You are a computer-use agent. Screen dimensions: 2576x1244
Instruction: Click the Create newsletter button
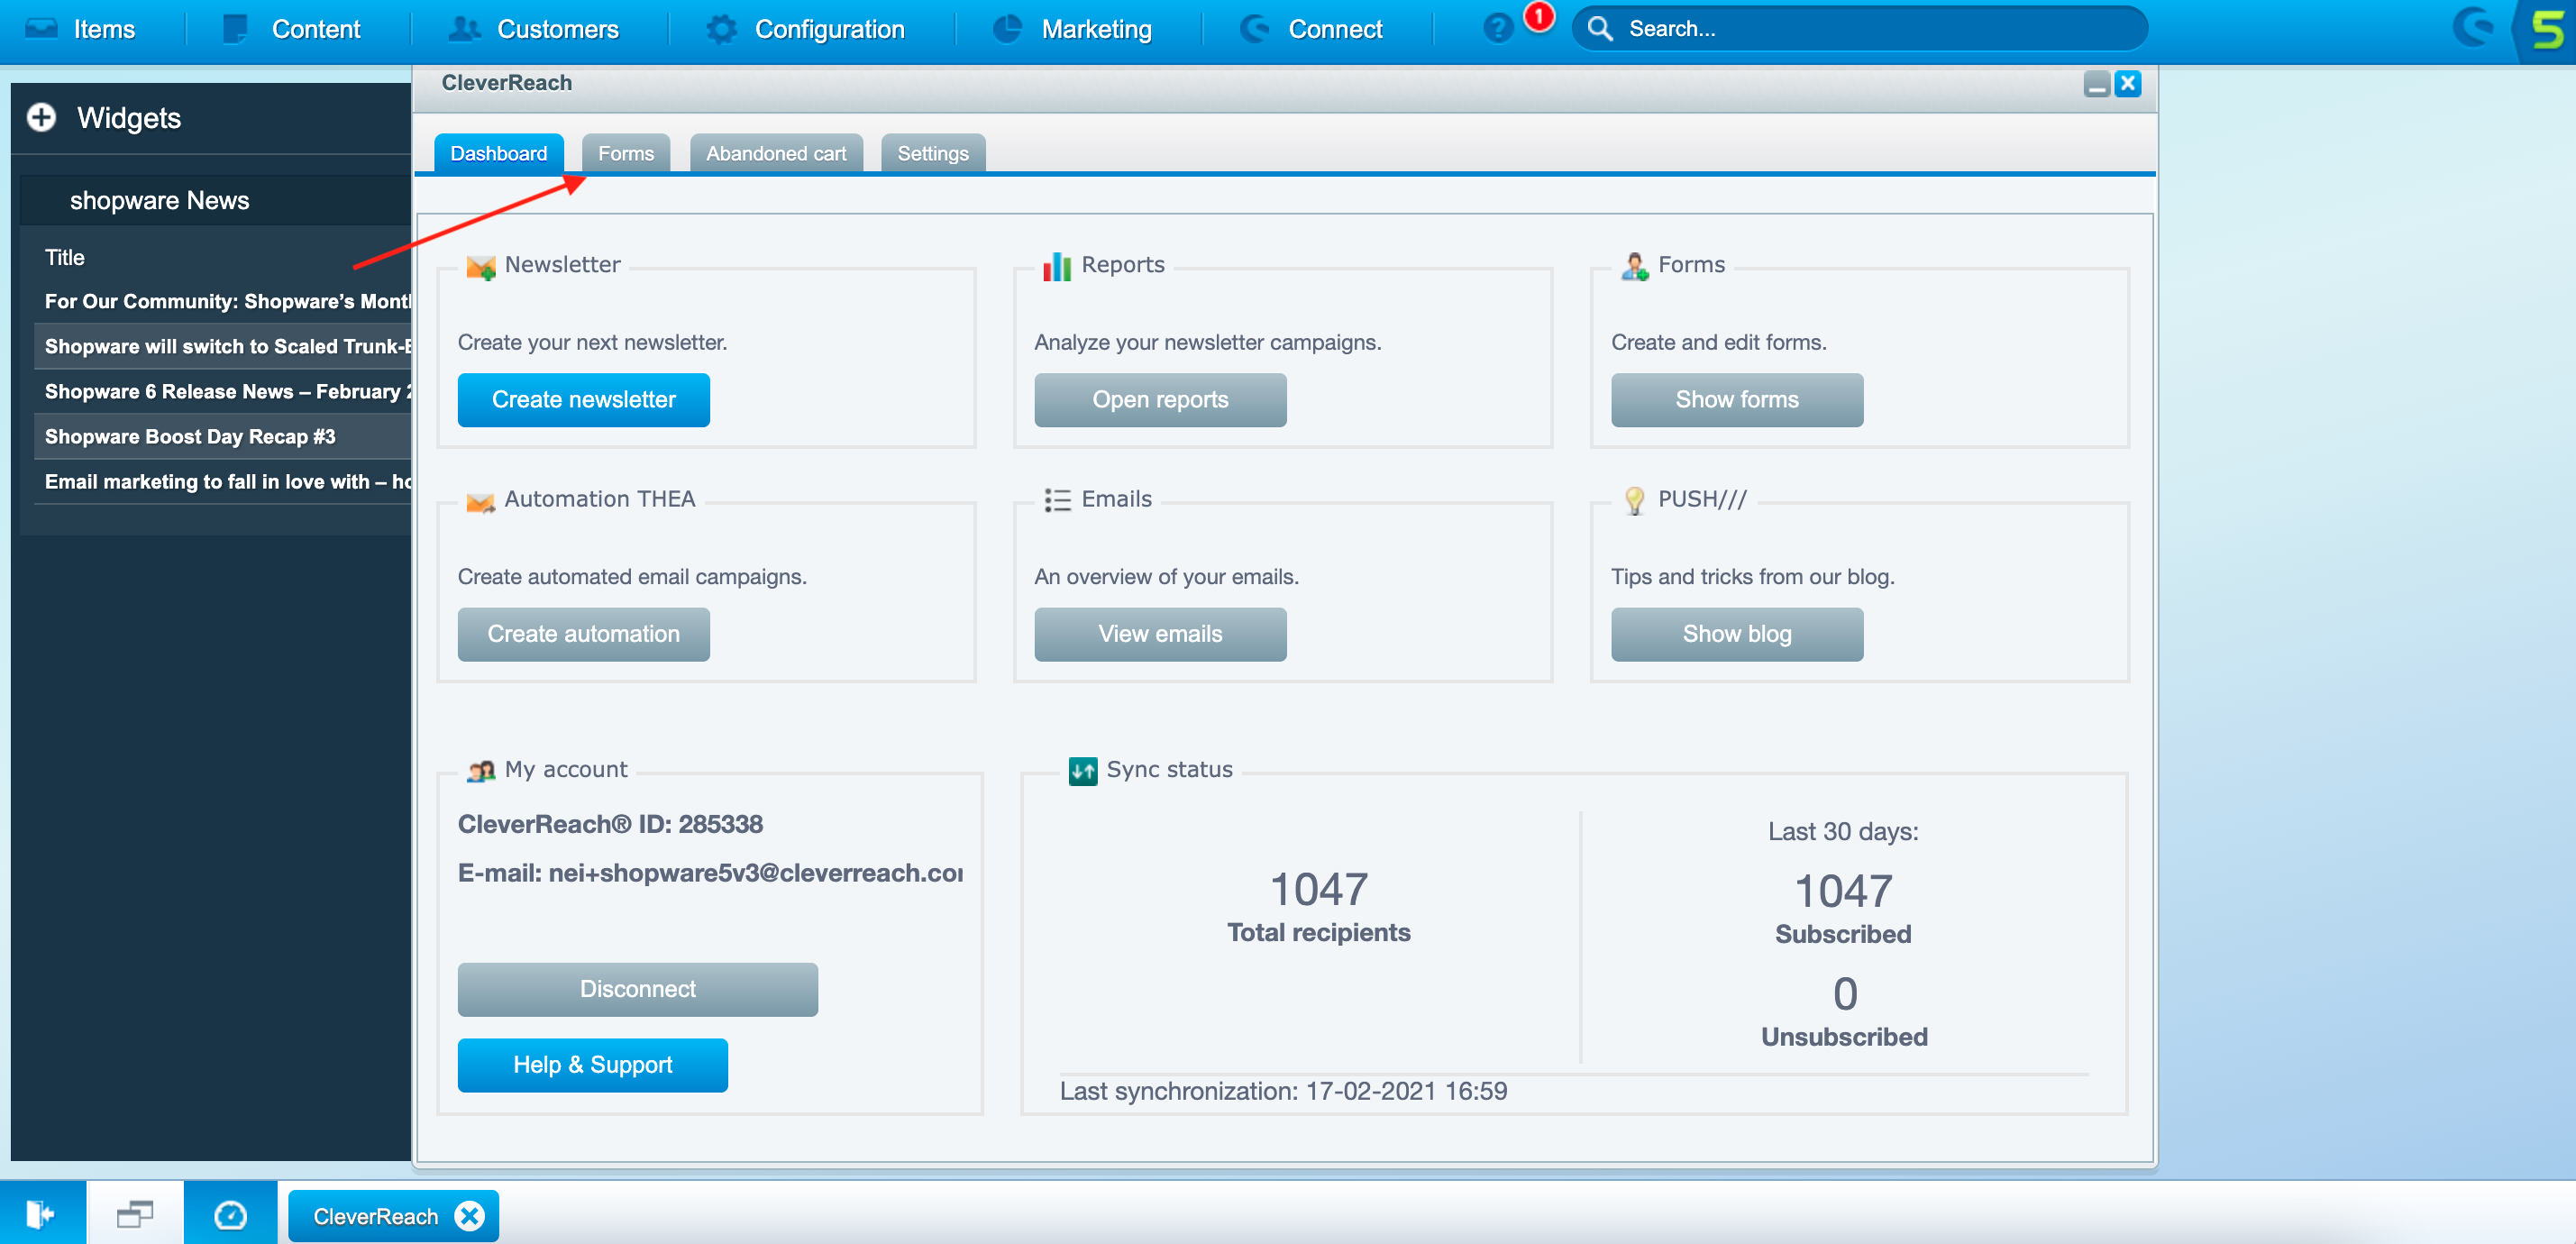pos(583,399)
